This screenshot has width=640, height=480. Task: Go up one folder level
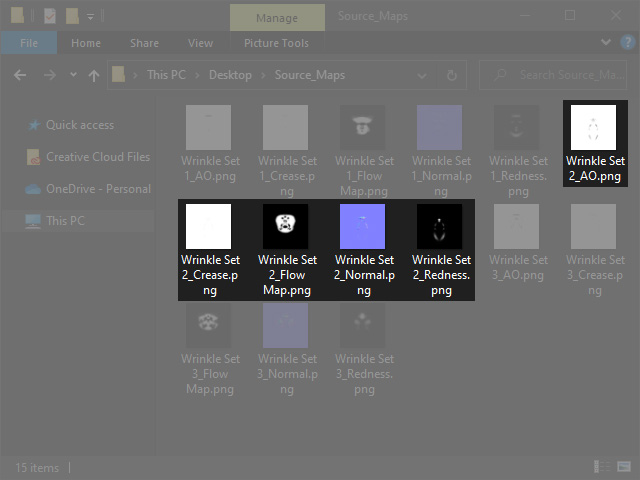(x=94, y=75)
